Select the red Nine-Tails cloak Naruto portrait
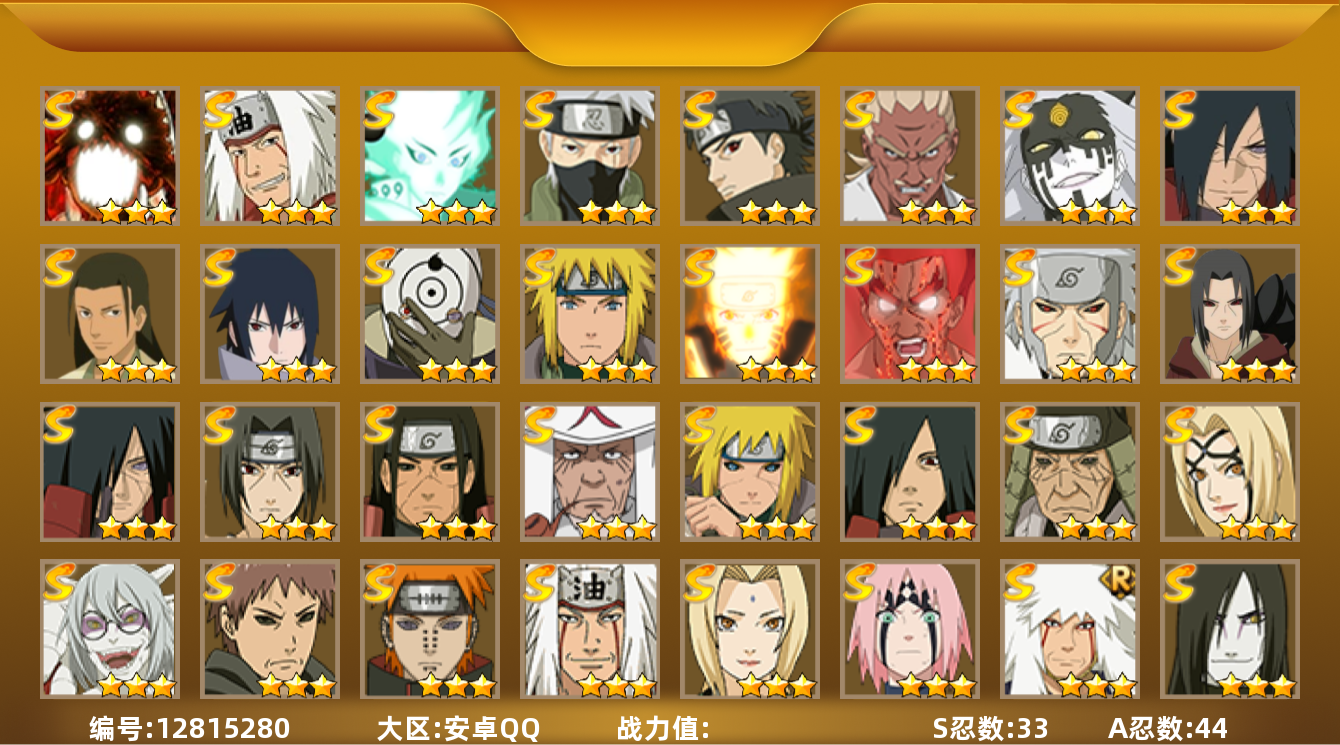The image size is (1340, 745). point(110,156)
